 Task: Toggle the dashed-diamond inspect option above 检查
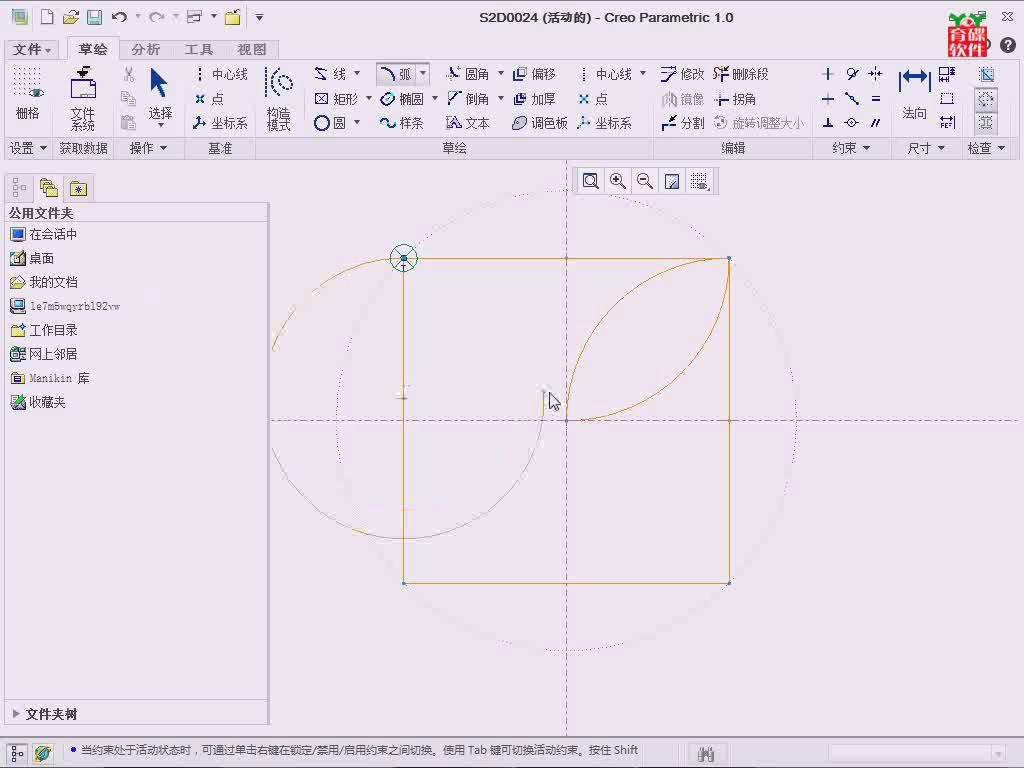(986, 99)
